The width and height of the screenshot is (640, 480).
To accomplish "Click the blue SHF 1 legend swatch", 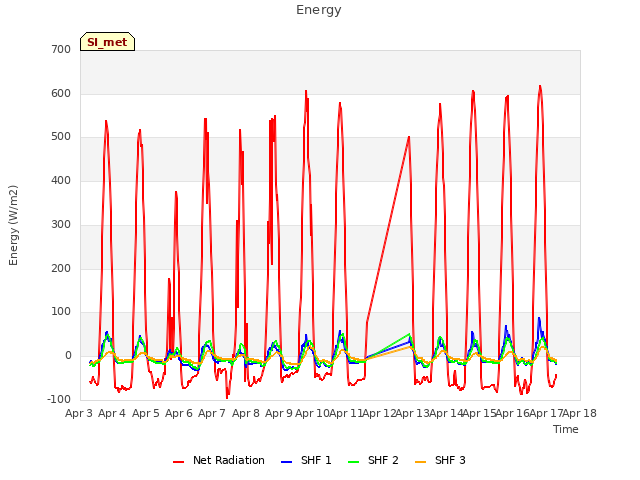I will pyautogui.click(x=287, y=462).
